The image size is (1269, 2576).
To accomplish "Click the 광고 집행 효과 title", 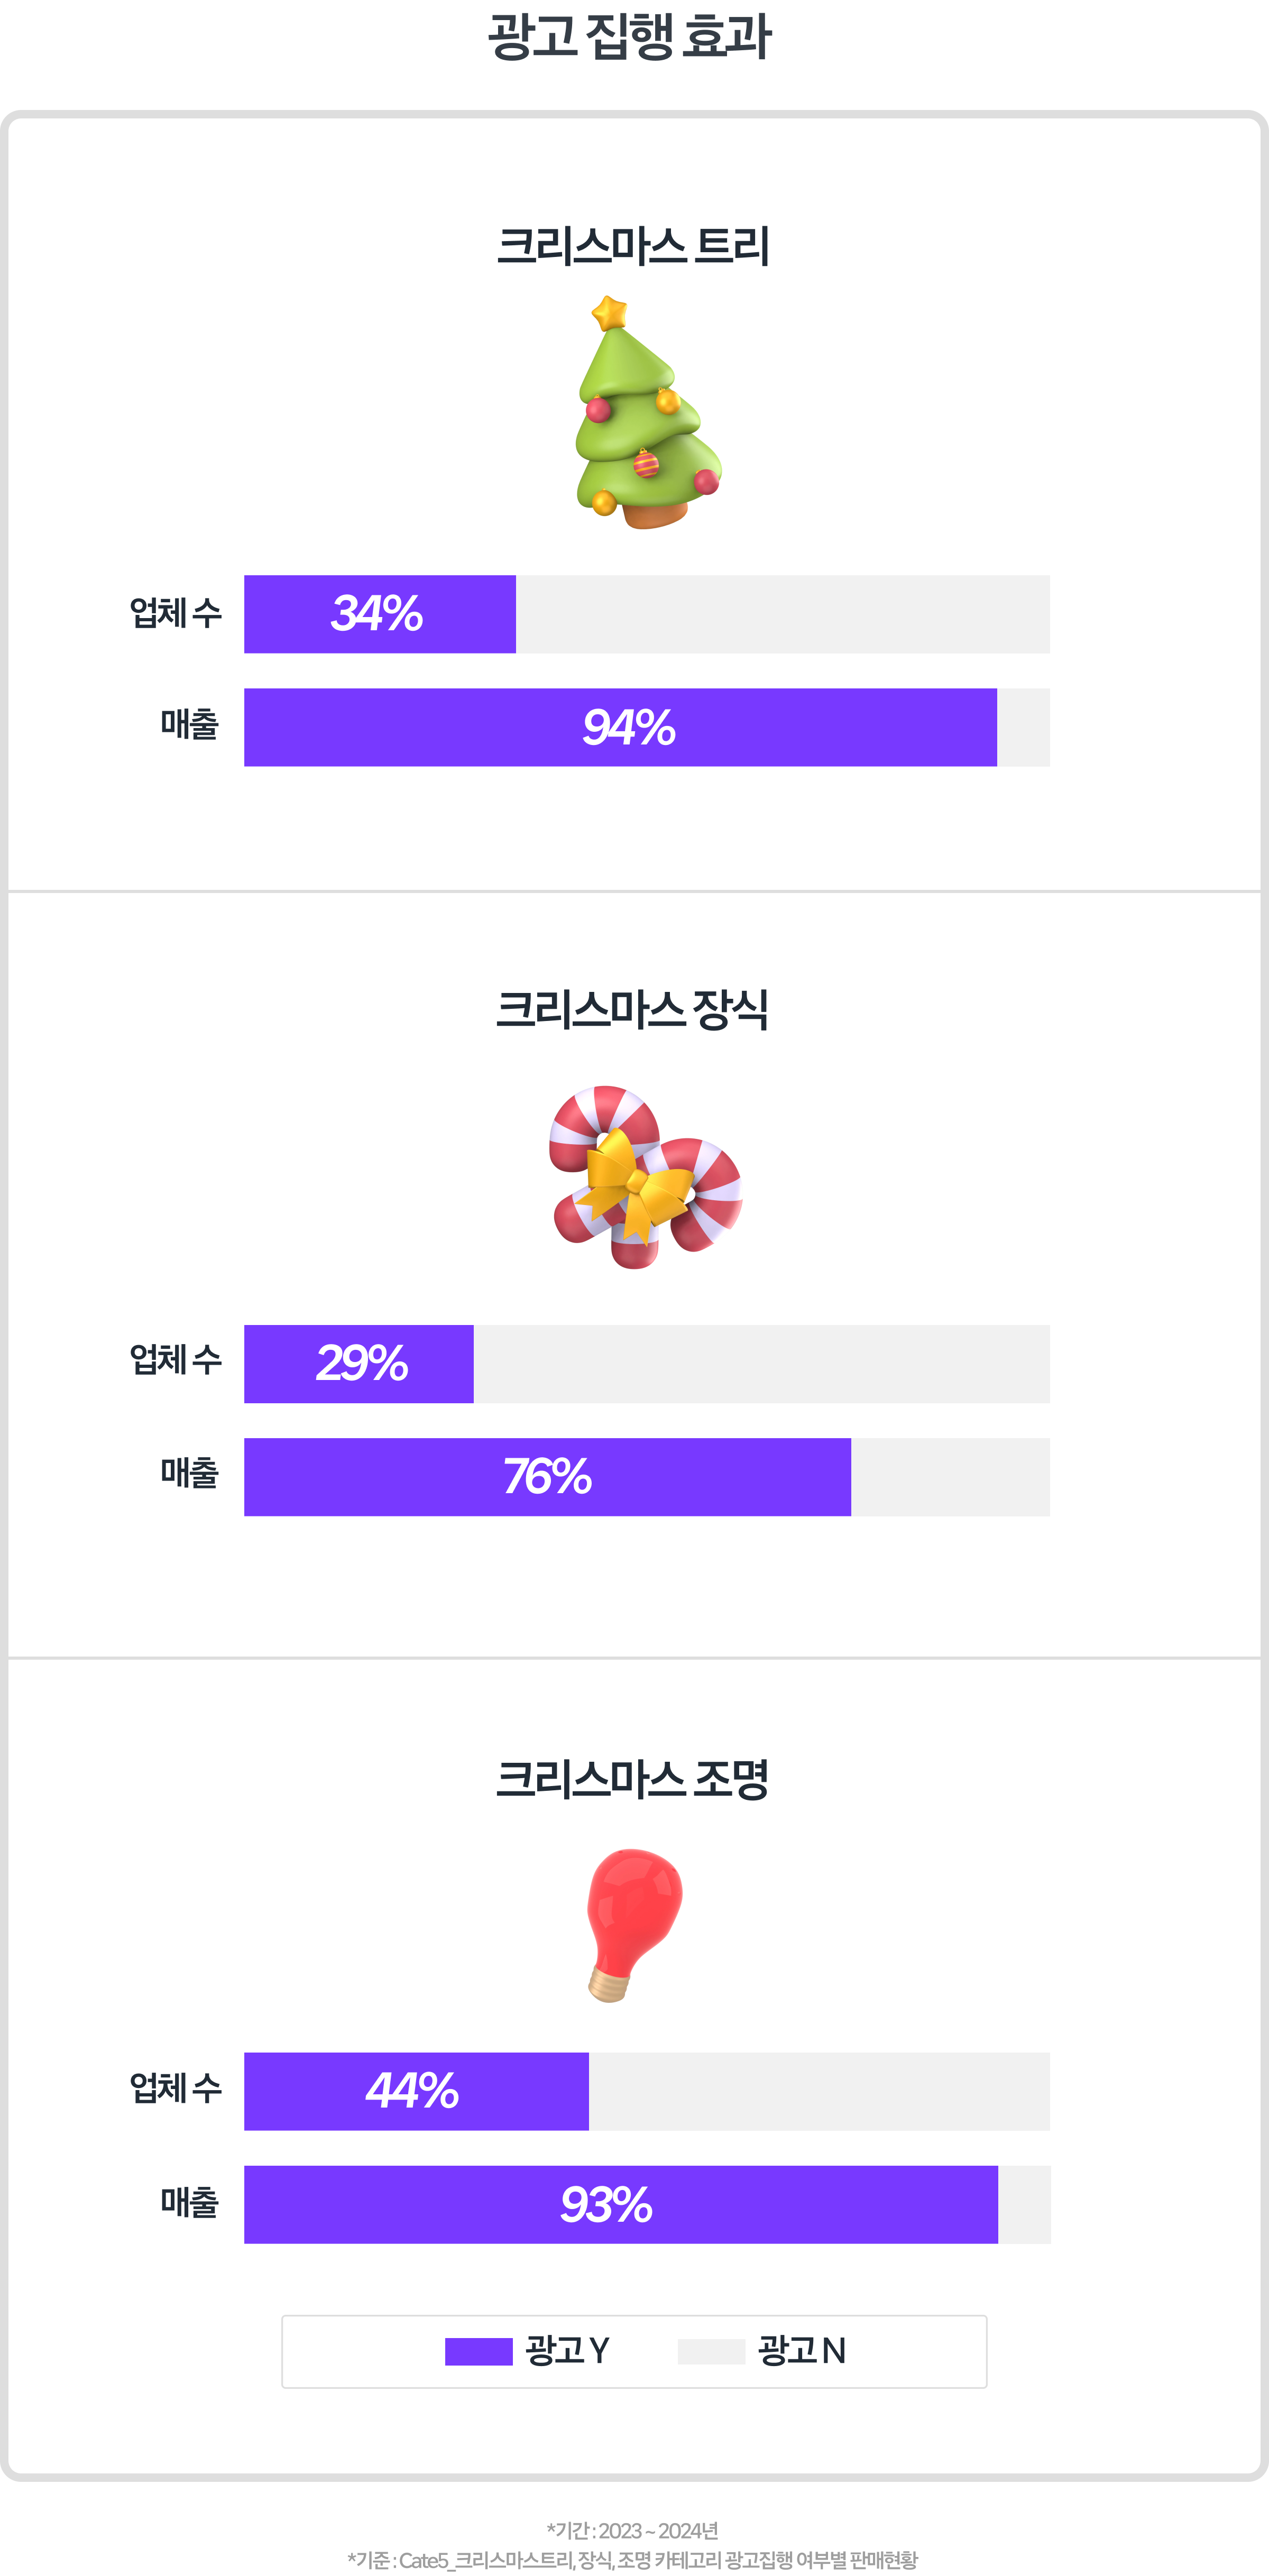I will (630, 37).
